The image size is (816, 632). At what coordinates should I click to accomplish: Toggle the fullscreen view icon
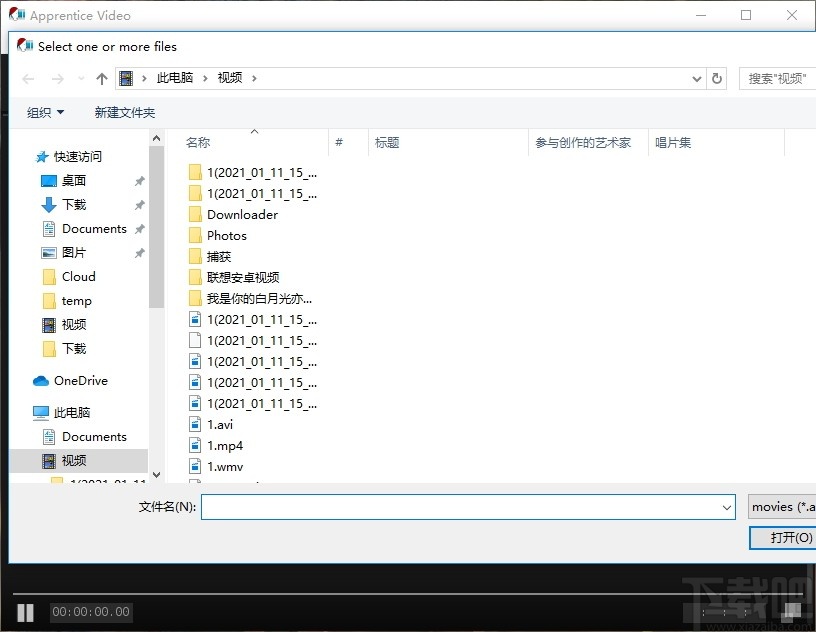(x=793, y=612)
